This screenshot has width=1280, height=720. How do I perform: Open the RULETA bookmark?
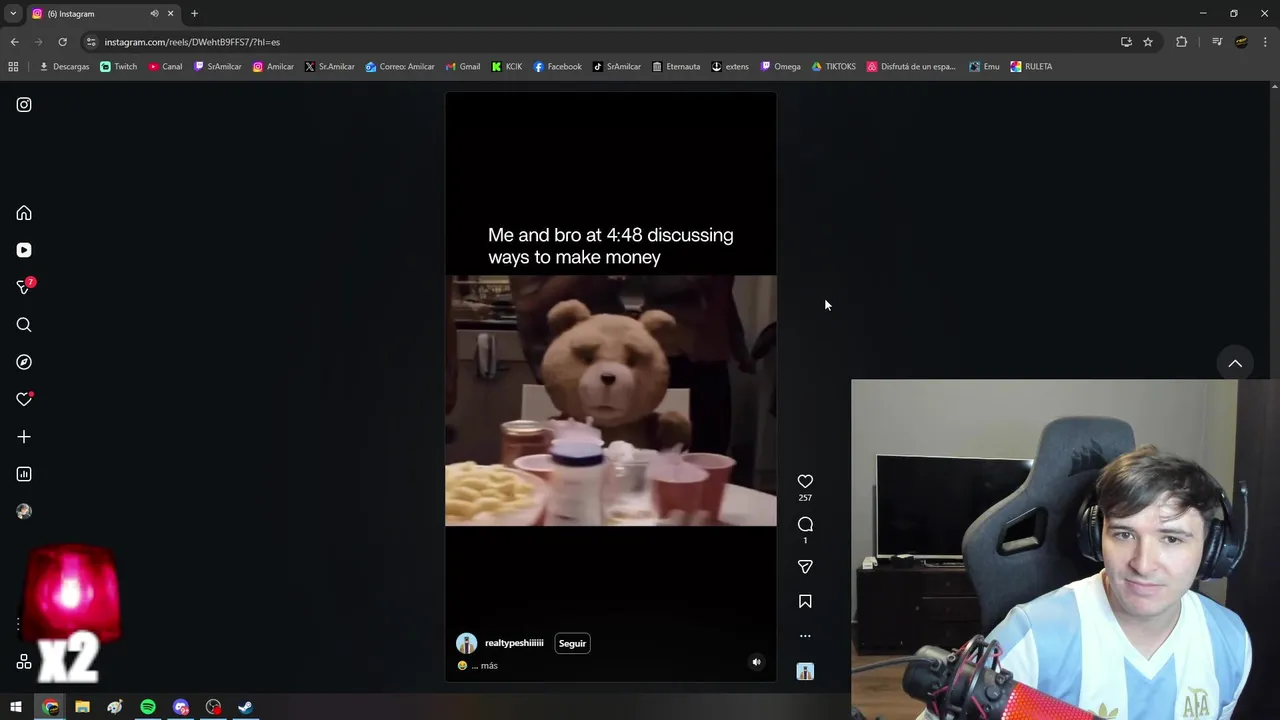pyautogui.click(x=1031, y=67)
